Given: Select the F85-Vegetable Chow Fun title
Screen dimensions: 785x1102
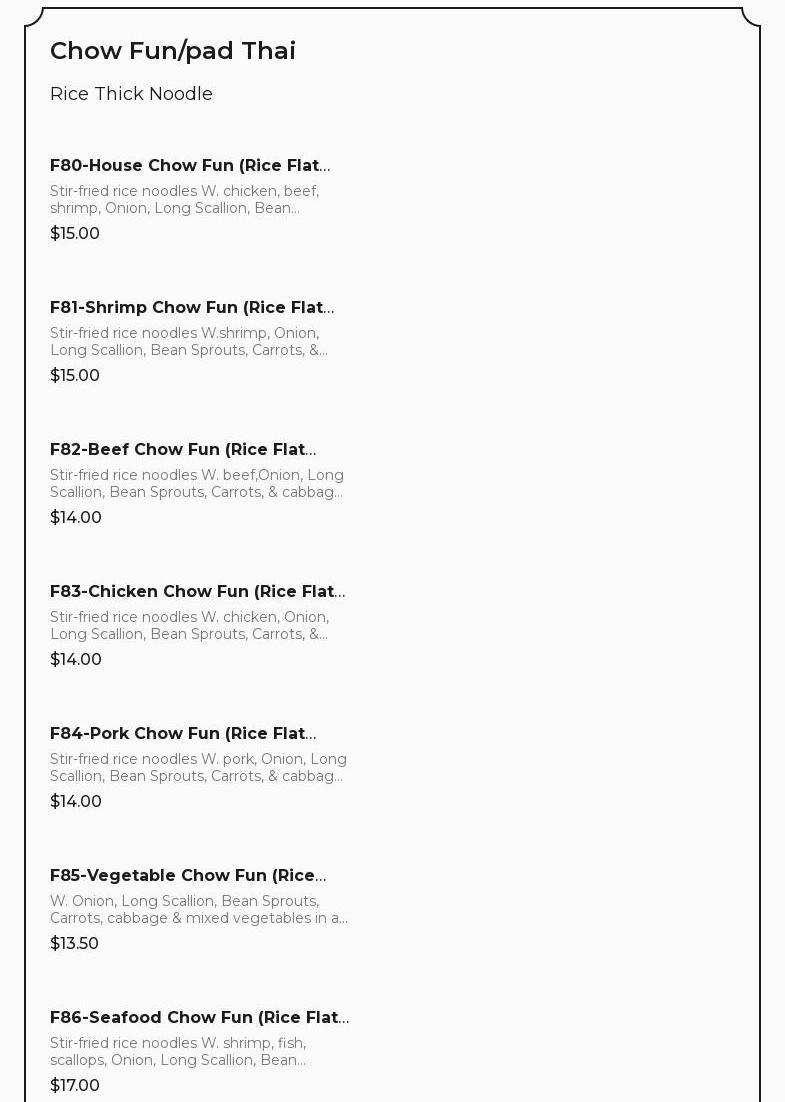Looking at the screenshot, I should (188, 876).
